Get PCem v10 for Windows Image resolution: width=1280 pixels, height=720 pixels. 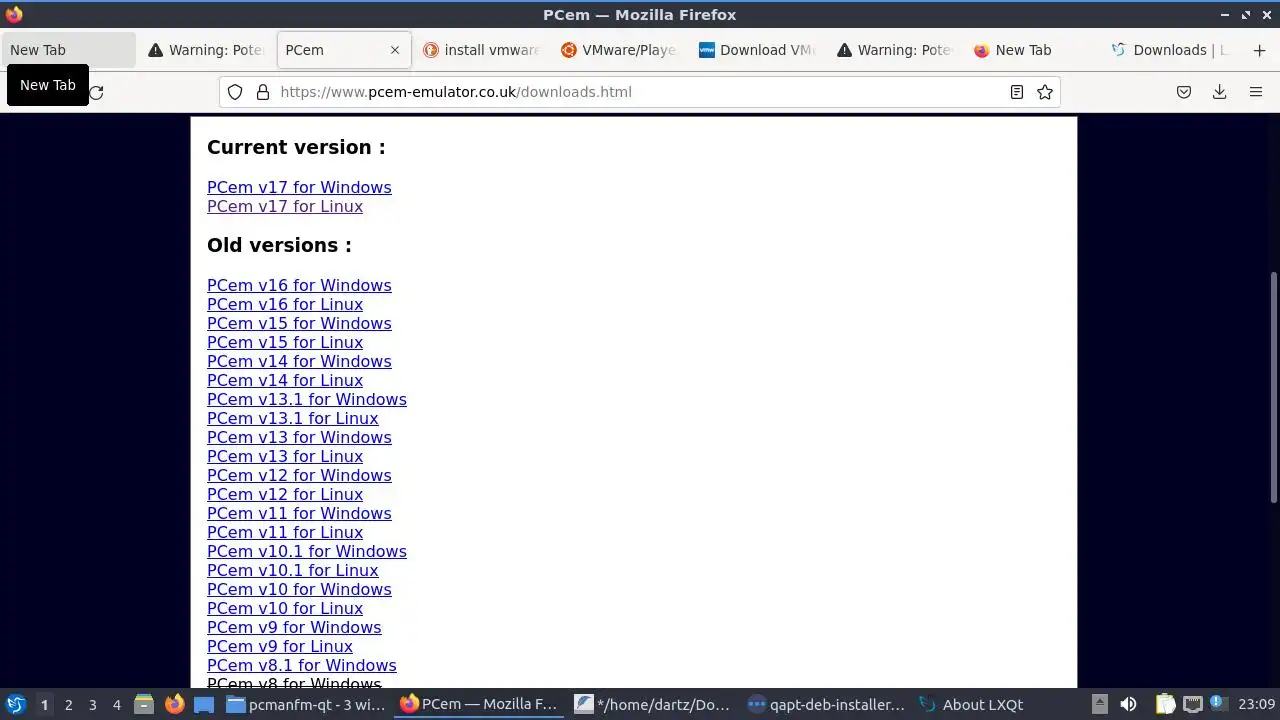click(299, 590)
